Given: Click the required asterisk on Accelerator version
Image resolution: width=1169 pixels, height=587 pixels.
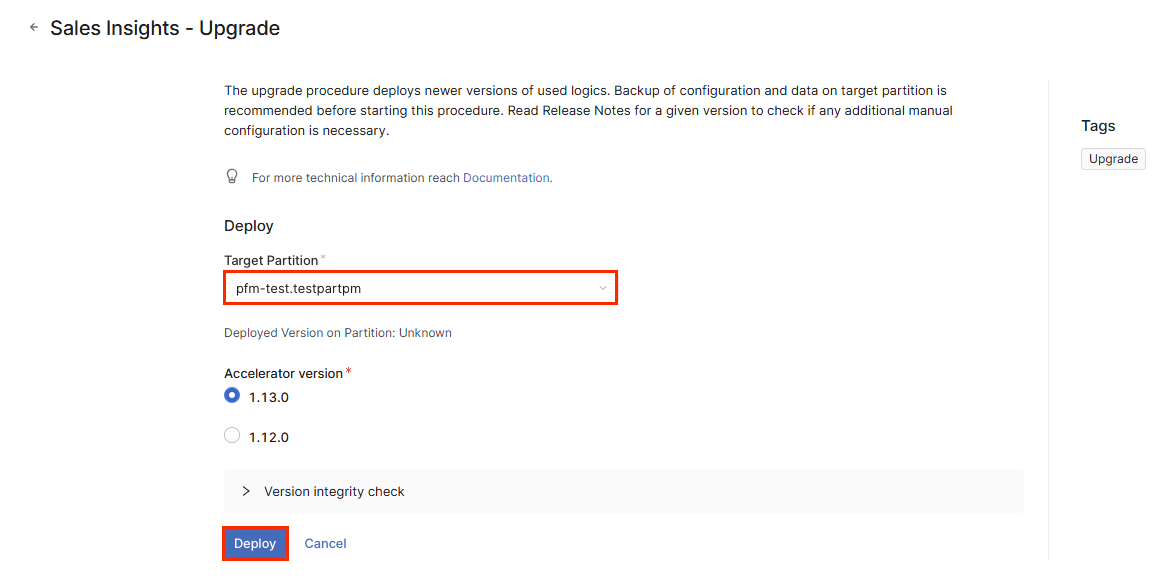Looking at the screenshot, I should coord(348,368).
